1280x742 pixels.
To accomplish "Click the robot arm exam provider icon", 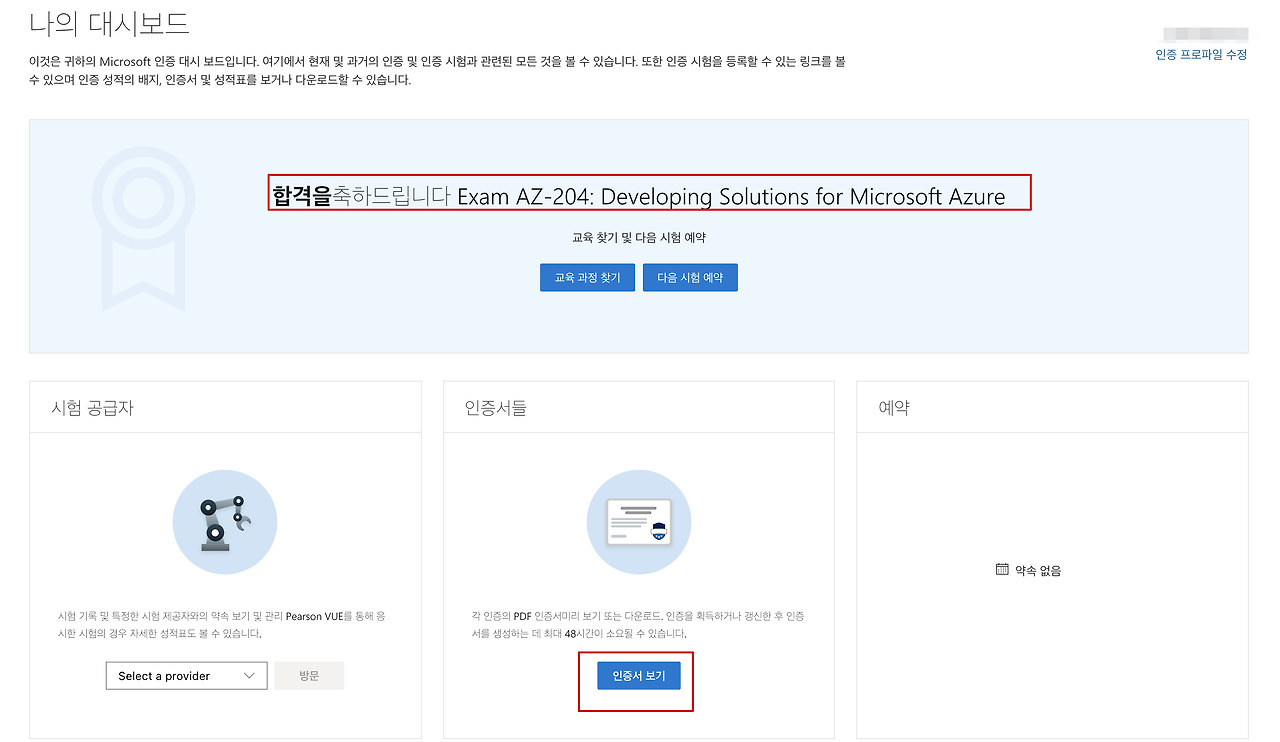I will pos(225,522).
